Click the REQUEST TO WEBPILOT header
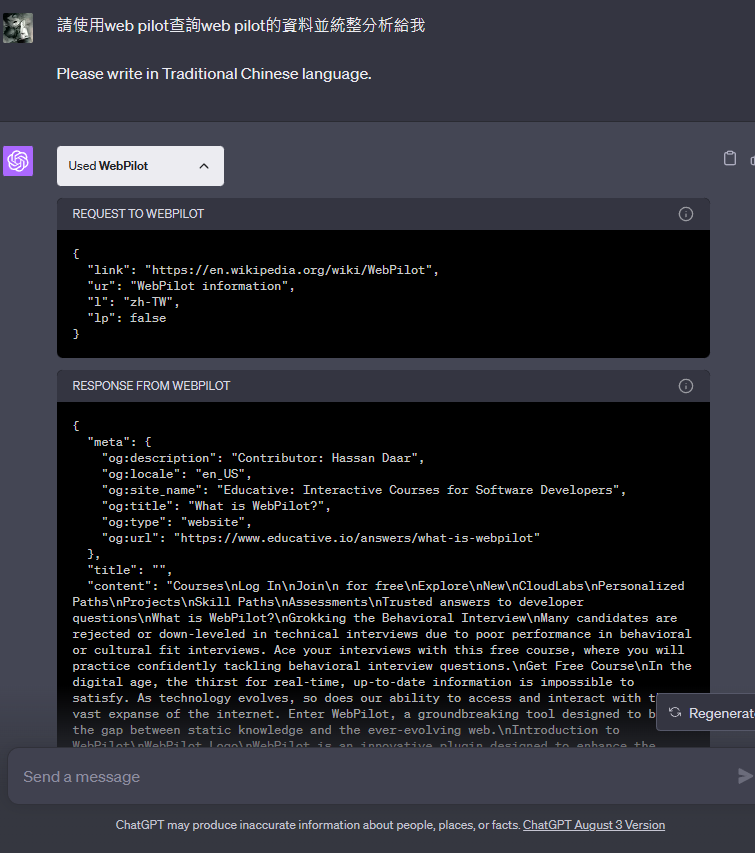The image size is (755, 853). point(138,214)
